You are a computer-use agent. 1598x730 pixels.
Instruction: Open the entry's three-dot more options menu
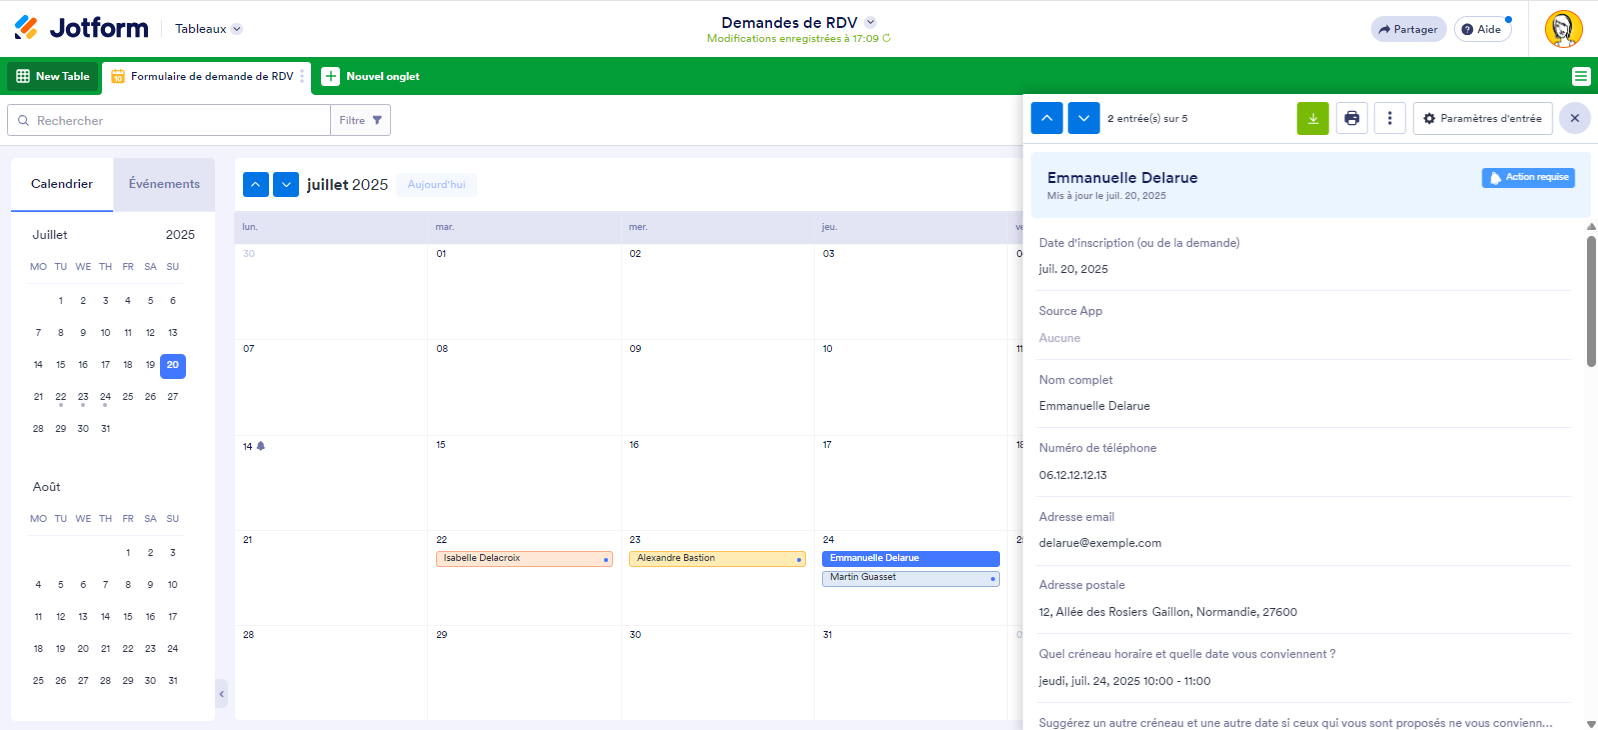1389,118
